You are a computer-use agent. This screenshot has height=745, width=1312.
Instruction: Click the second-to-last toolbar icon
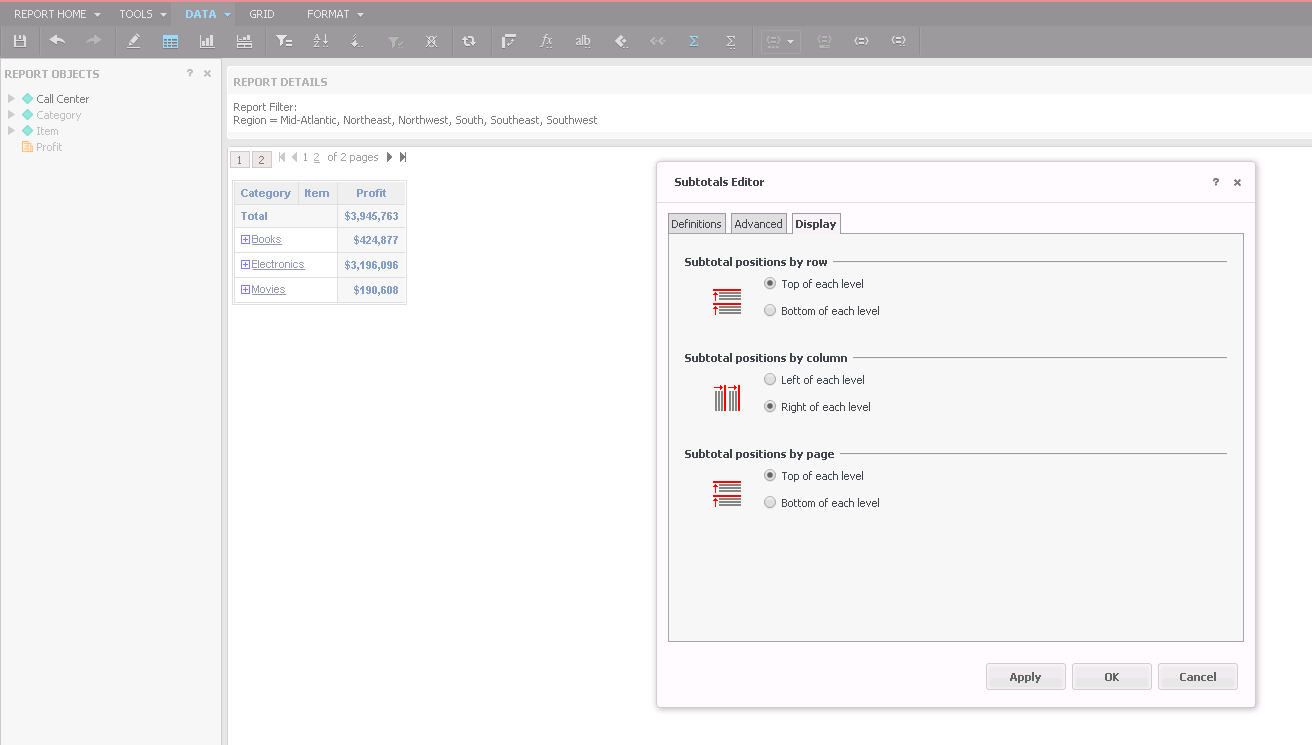[x=861, y=41]
